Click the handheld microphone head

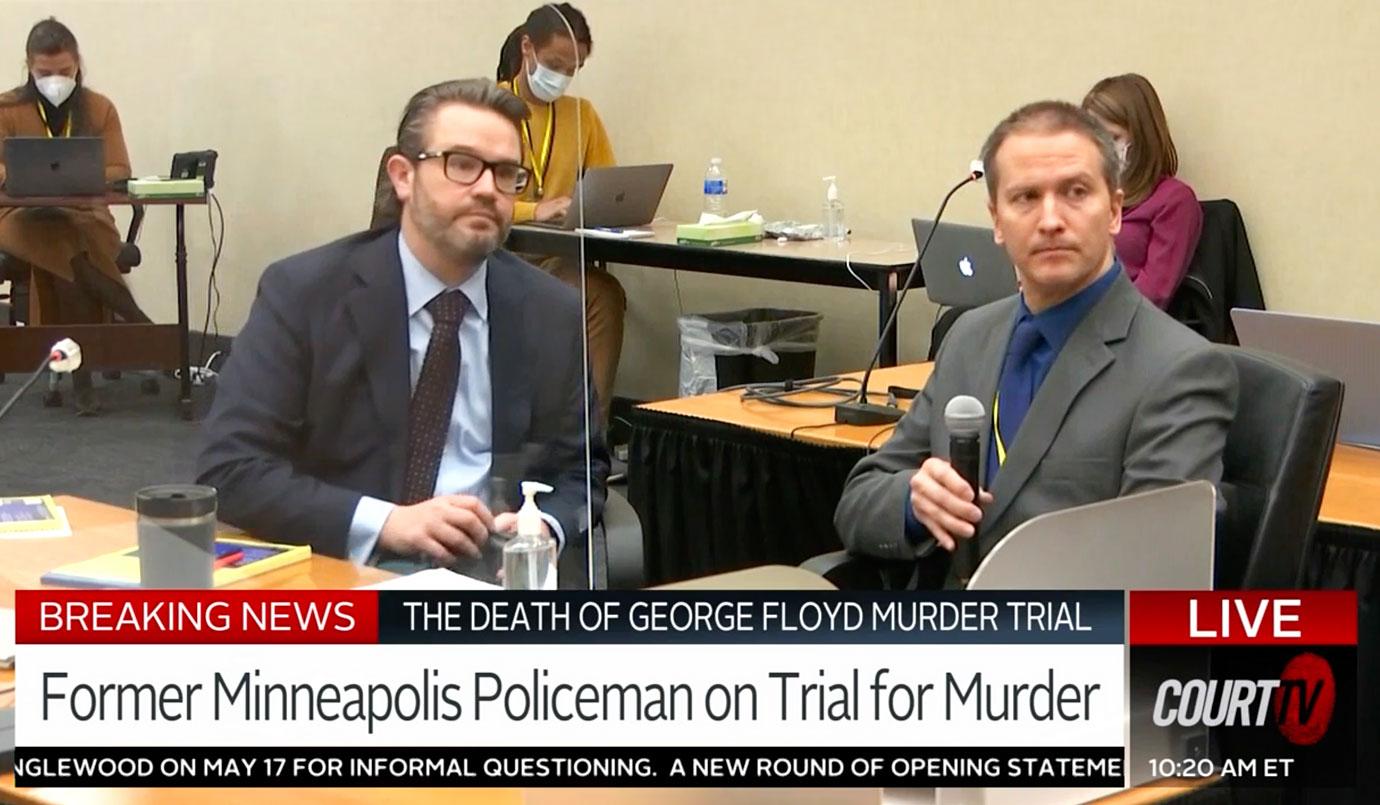tap(964, 416)
